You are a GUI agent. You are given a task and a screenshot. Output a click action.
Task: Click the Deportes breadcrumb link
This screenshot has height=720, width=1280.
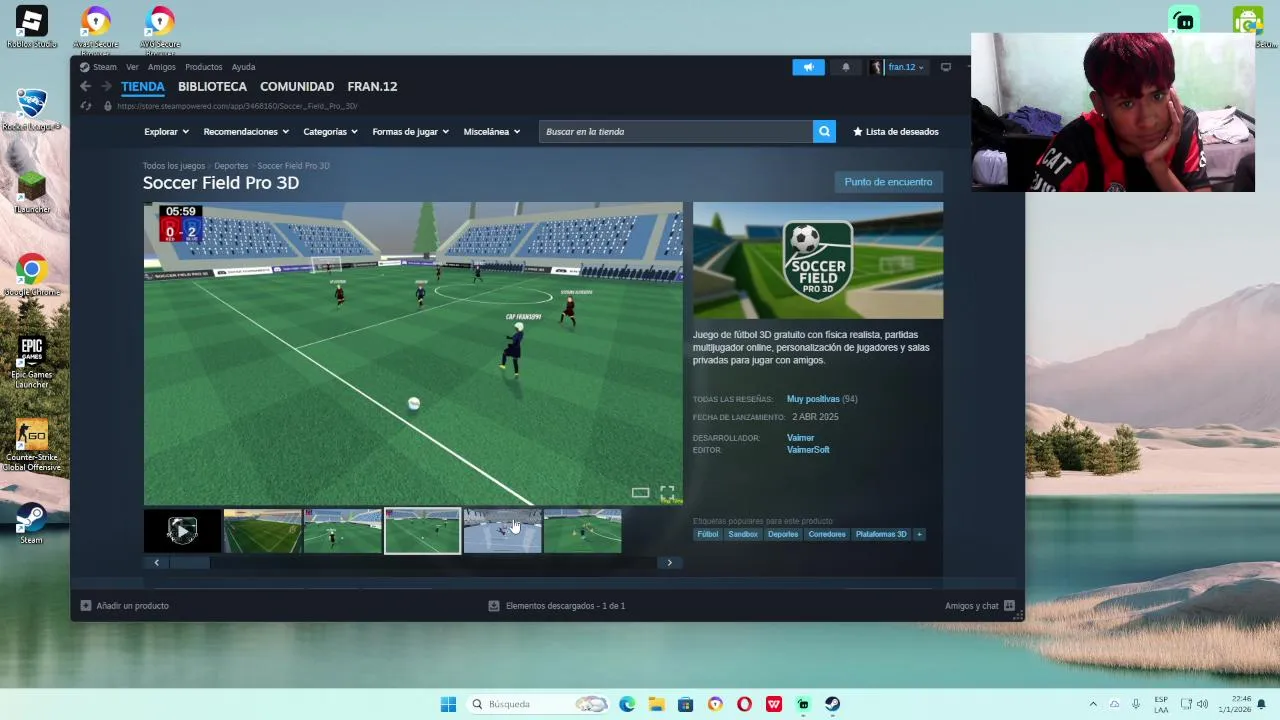231,166
